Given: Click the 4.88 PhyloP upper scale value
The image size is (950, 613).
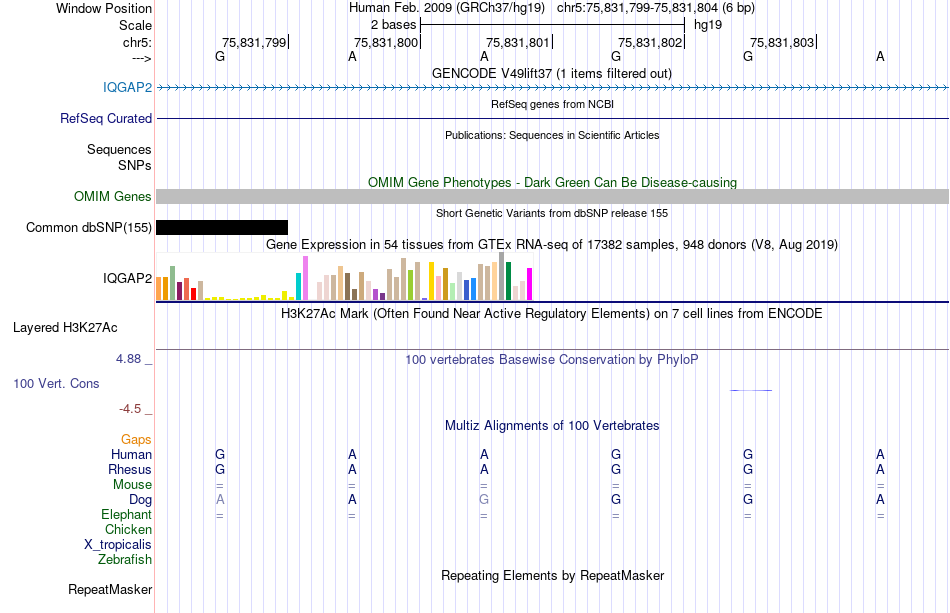Looking at the screenshot, I should pyautogui.click(x=128, y=359).
